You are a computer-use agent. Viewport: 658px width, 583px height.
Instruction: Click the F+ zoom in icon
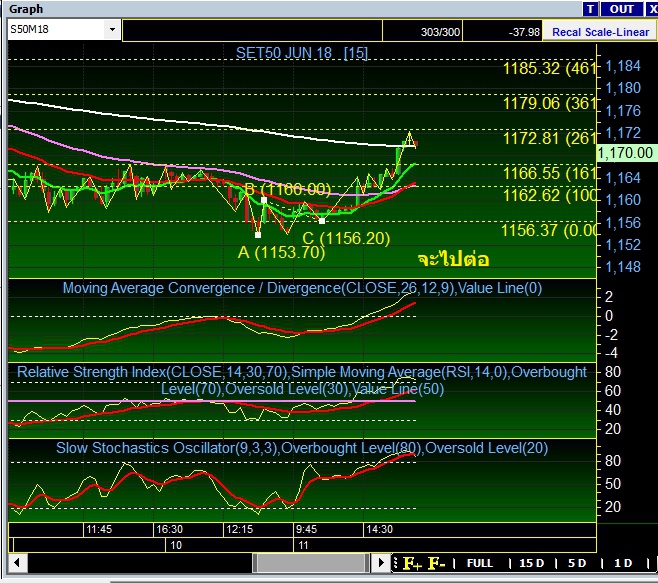412,563
